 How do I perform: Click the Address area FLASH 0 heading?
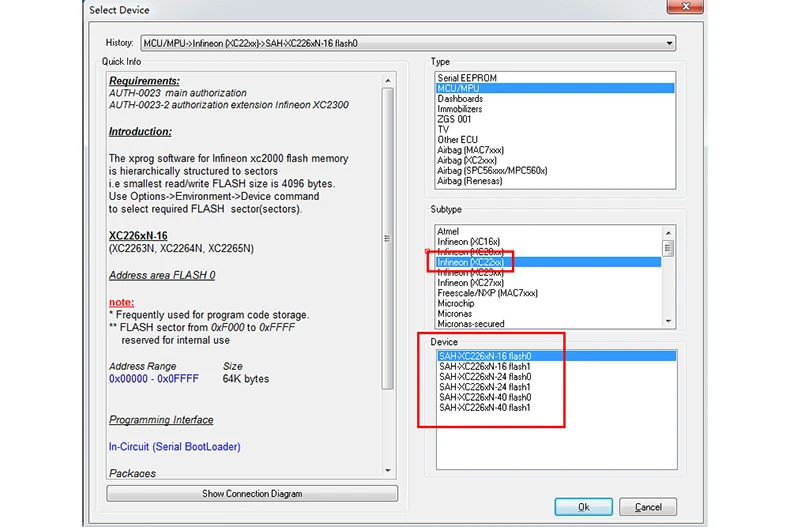click(162, 275)
